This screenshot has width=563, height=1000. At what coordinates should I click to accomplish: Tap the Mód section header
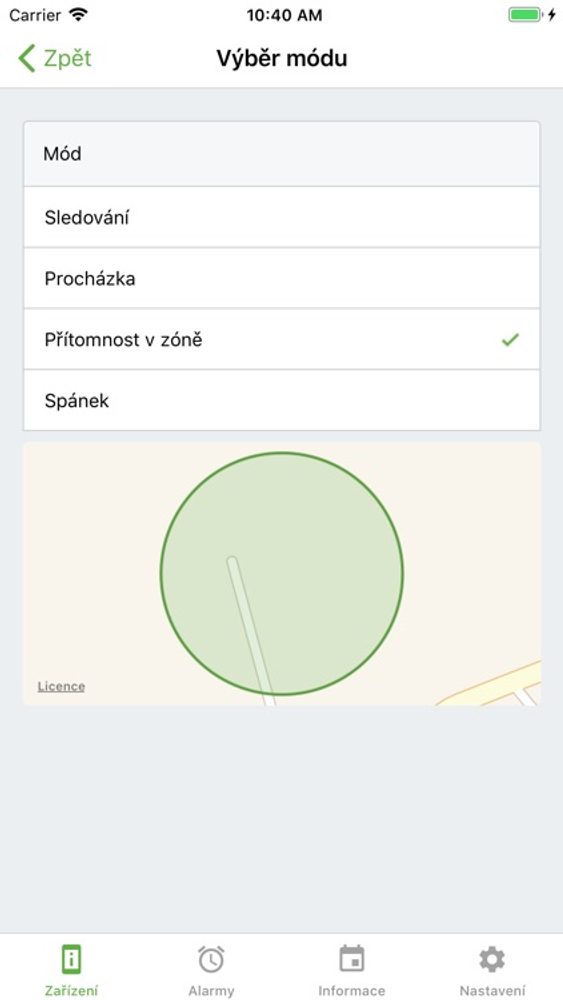[282, 154]
